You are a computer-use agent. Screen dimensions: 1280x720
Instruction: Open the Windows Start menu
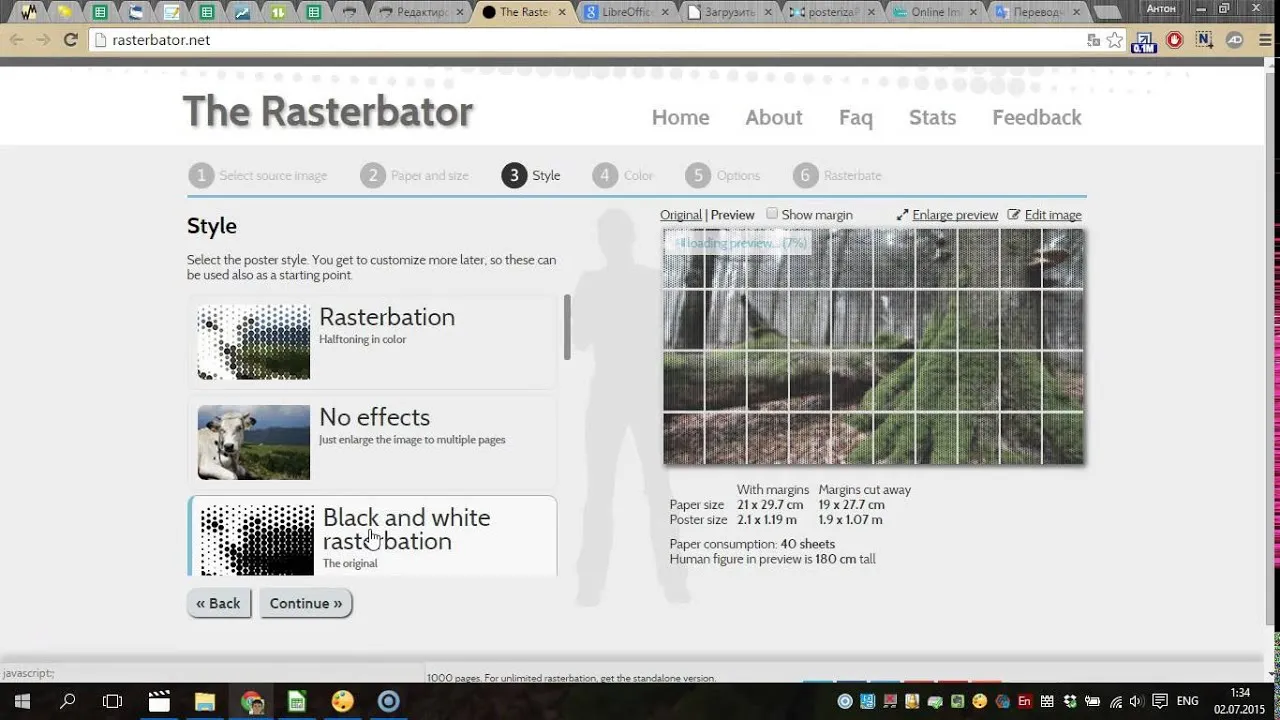tap(22, 701)
